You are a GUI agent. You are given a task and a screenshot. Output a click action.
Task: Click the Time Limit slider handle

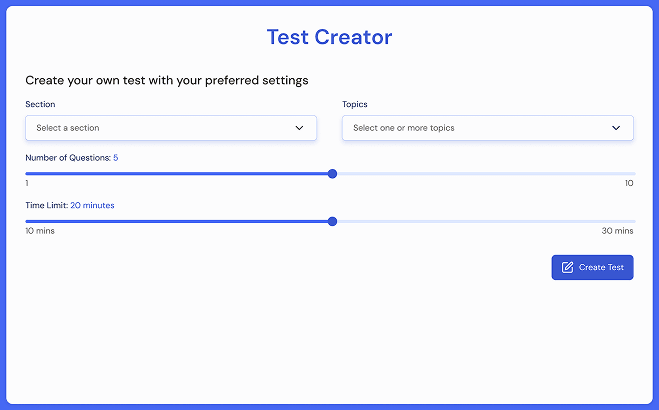pos(332,222)
